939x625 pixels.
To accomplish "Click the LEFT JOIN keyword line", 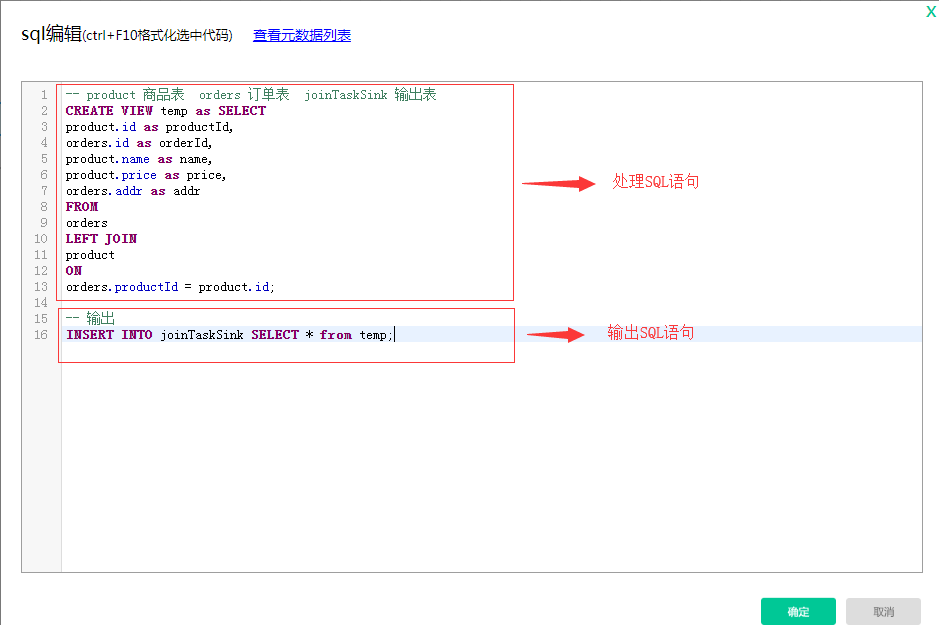I will tap(101, 239).
